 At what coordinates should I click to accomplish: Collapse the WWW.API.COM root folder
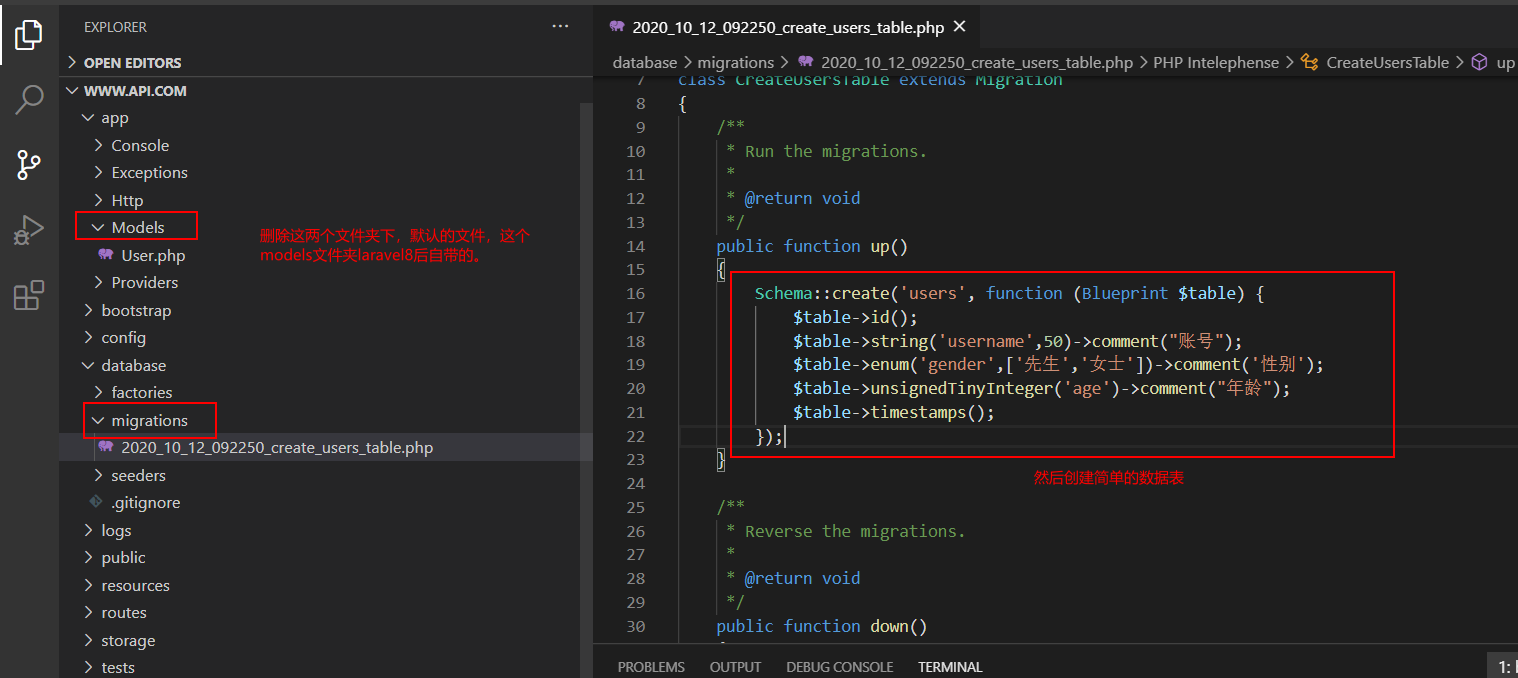point(72,90)
